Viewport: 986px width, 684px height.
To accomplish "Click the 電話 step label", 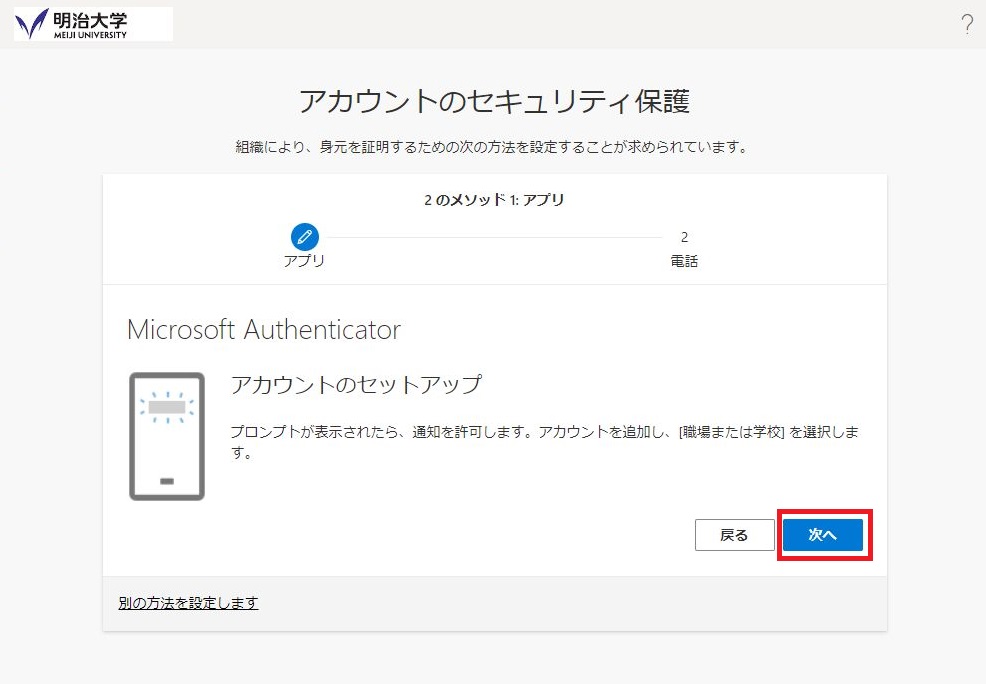I will [684, 261].
